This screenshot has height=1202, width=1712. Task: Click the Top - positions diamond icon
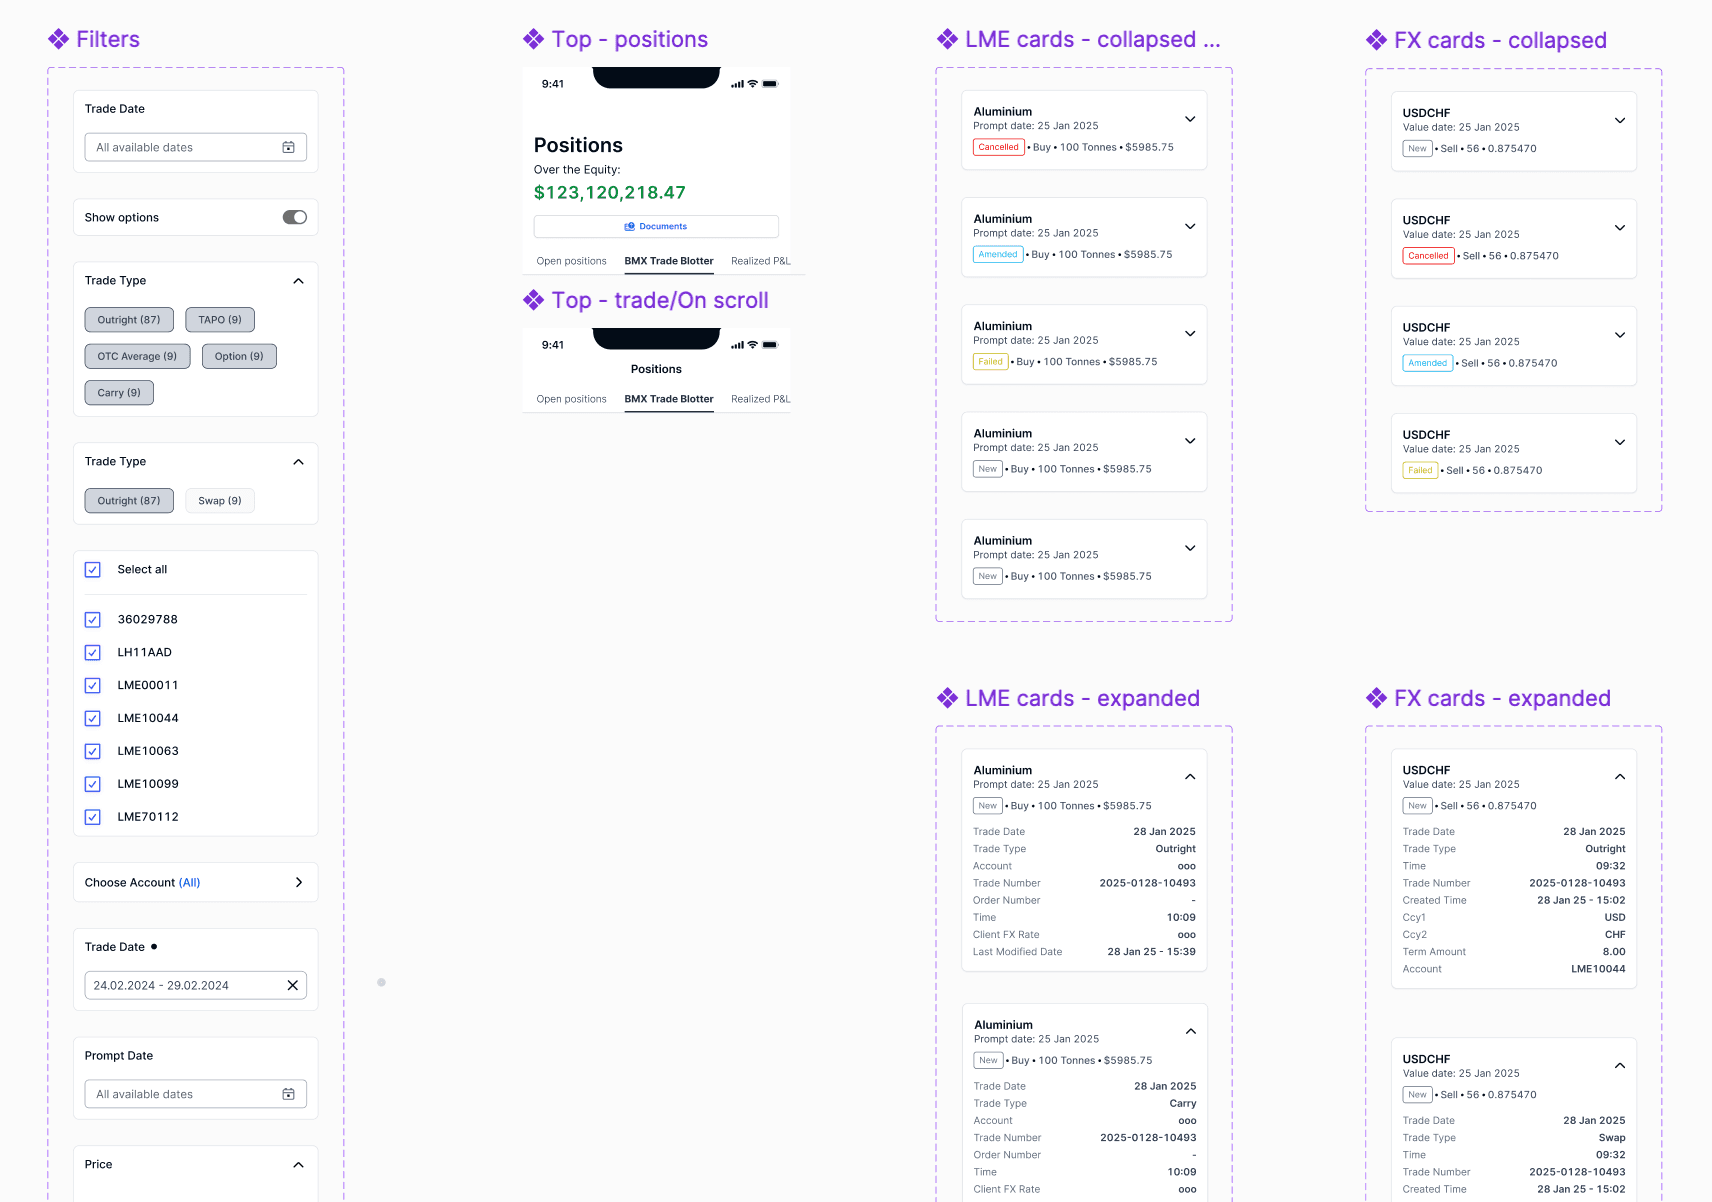[x=533, y=39]
